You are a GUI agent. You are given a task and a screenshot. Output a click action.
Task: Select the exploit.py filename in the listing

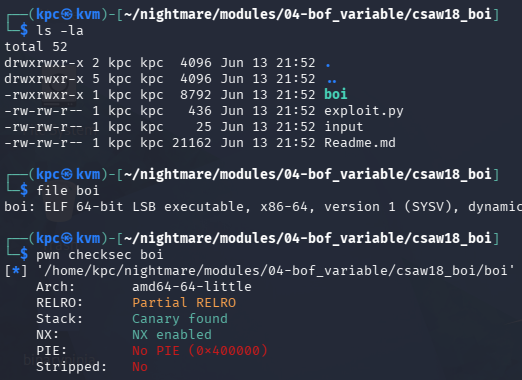click(x=364, y=111)
